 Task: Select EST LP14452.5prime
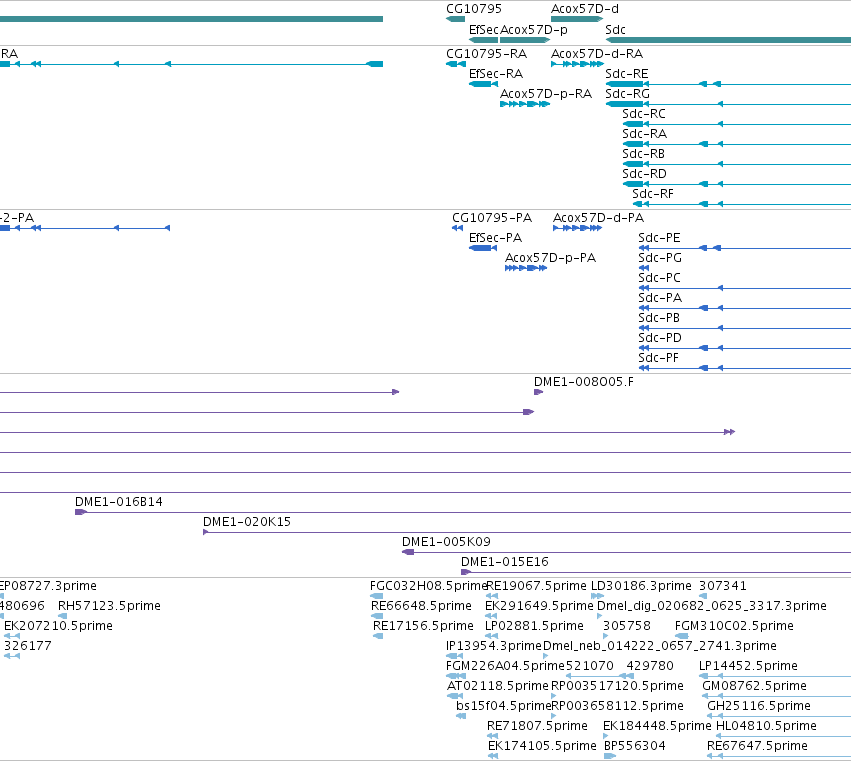775,676
